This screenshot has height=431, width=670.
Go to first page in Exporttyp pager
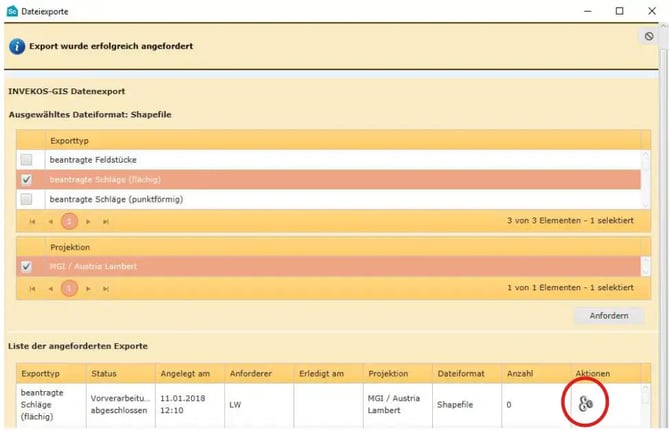[32, 221]
